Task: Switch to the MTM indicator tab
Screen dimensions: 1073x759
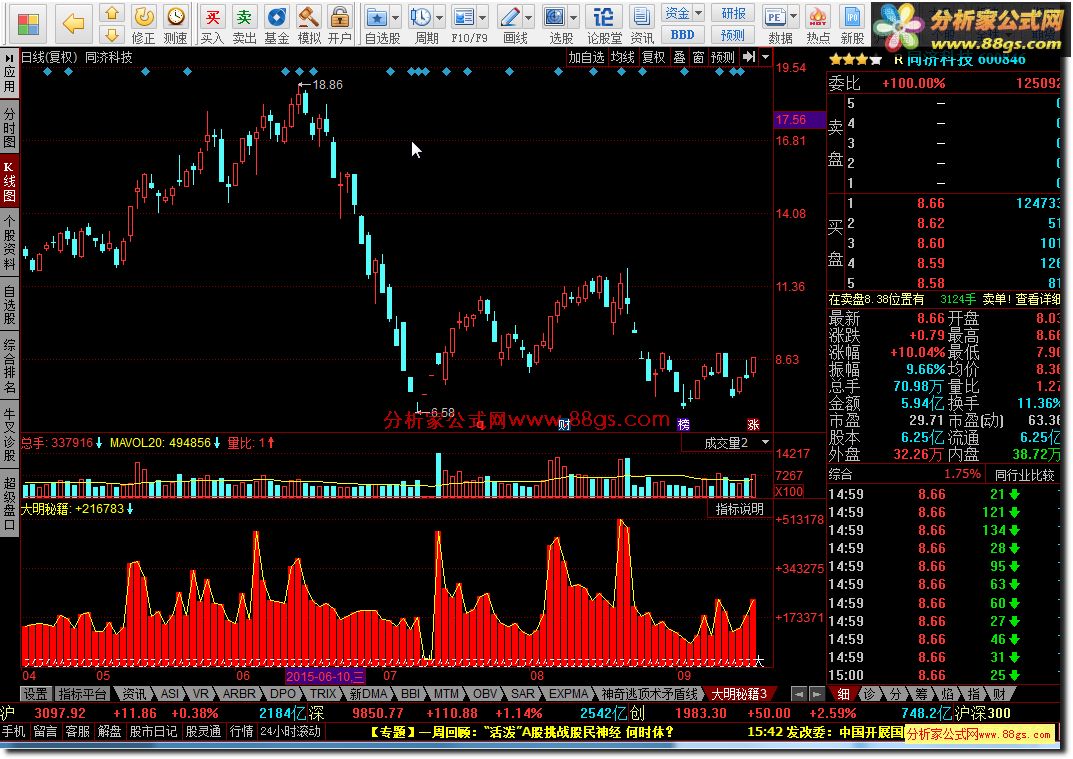Action: tap(445, 694)
